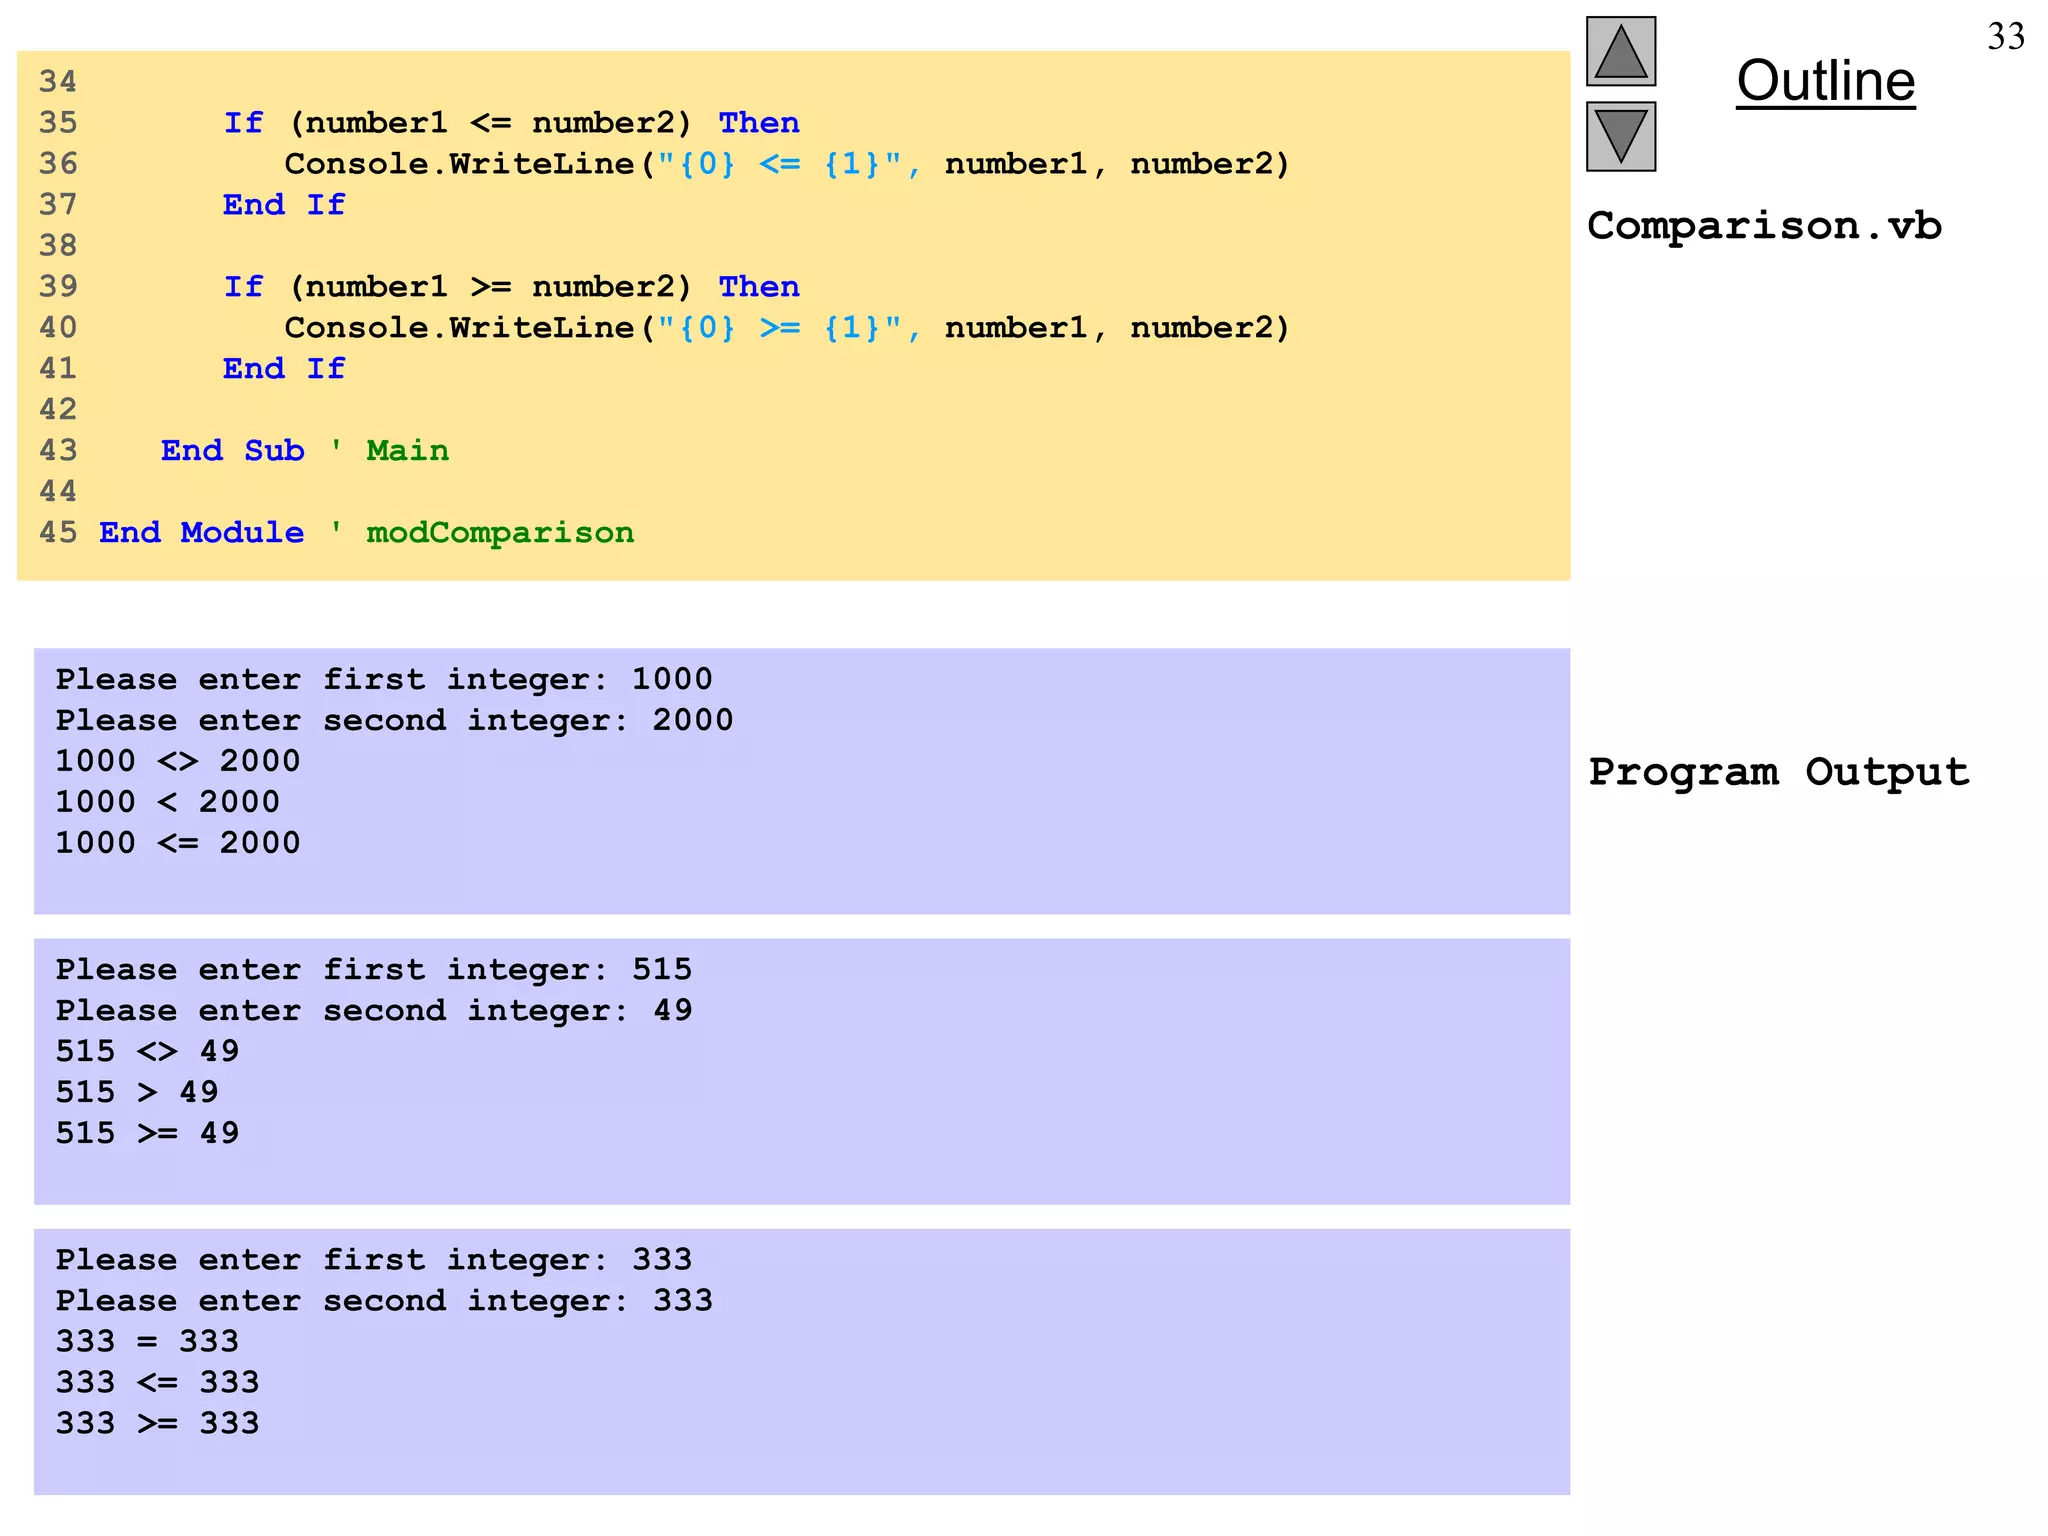Select output 'Please enter second integer: 2000'

tap(394, 721)
